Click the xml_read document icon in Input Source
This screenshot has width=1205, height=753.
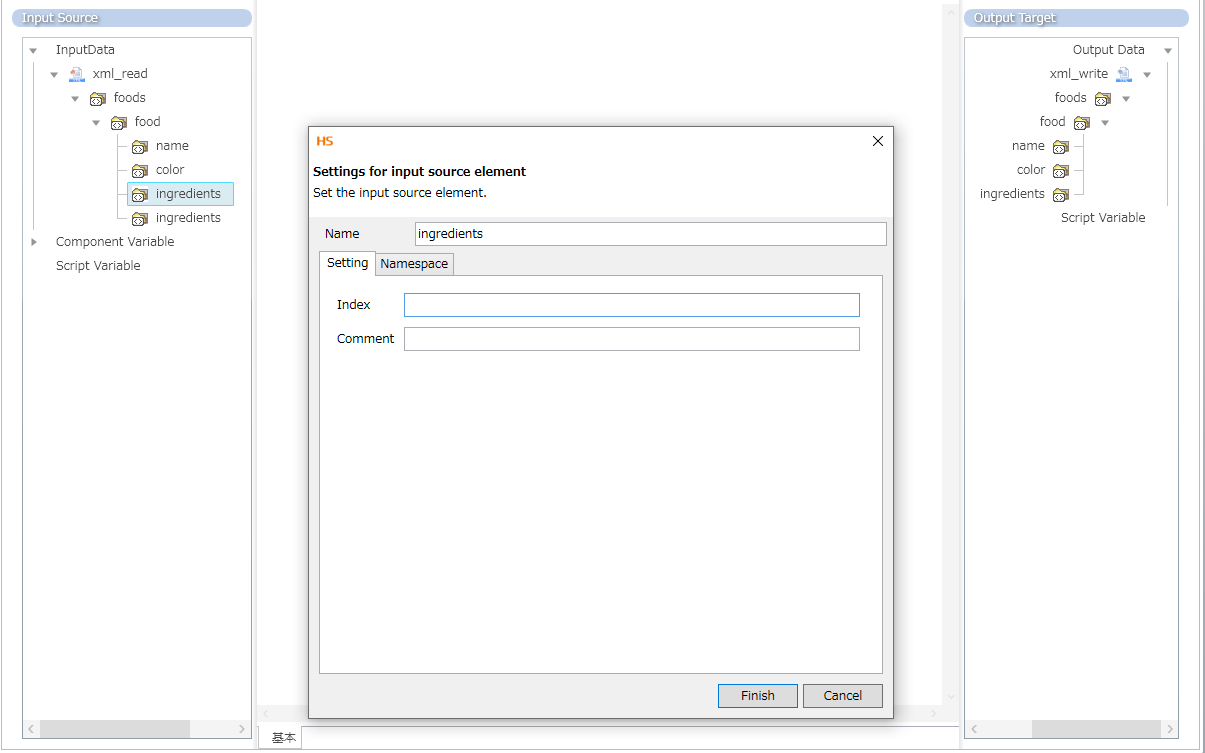(76, 74)
